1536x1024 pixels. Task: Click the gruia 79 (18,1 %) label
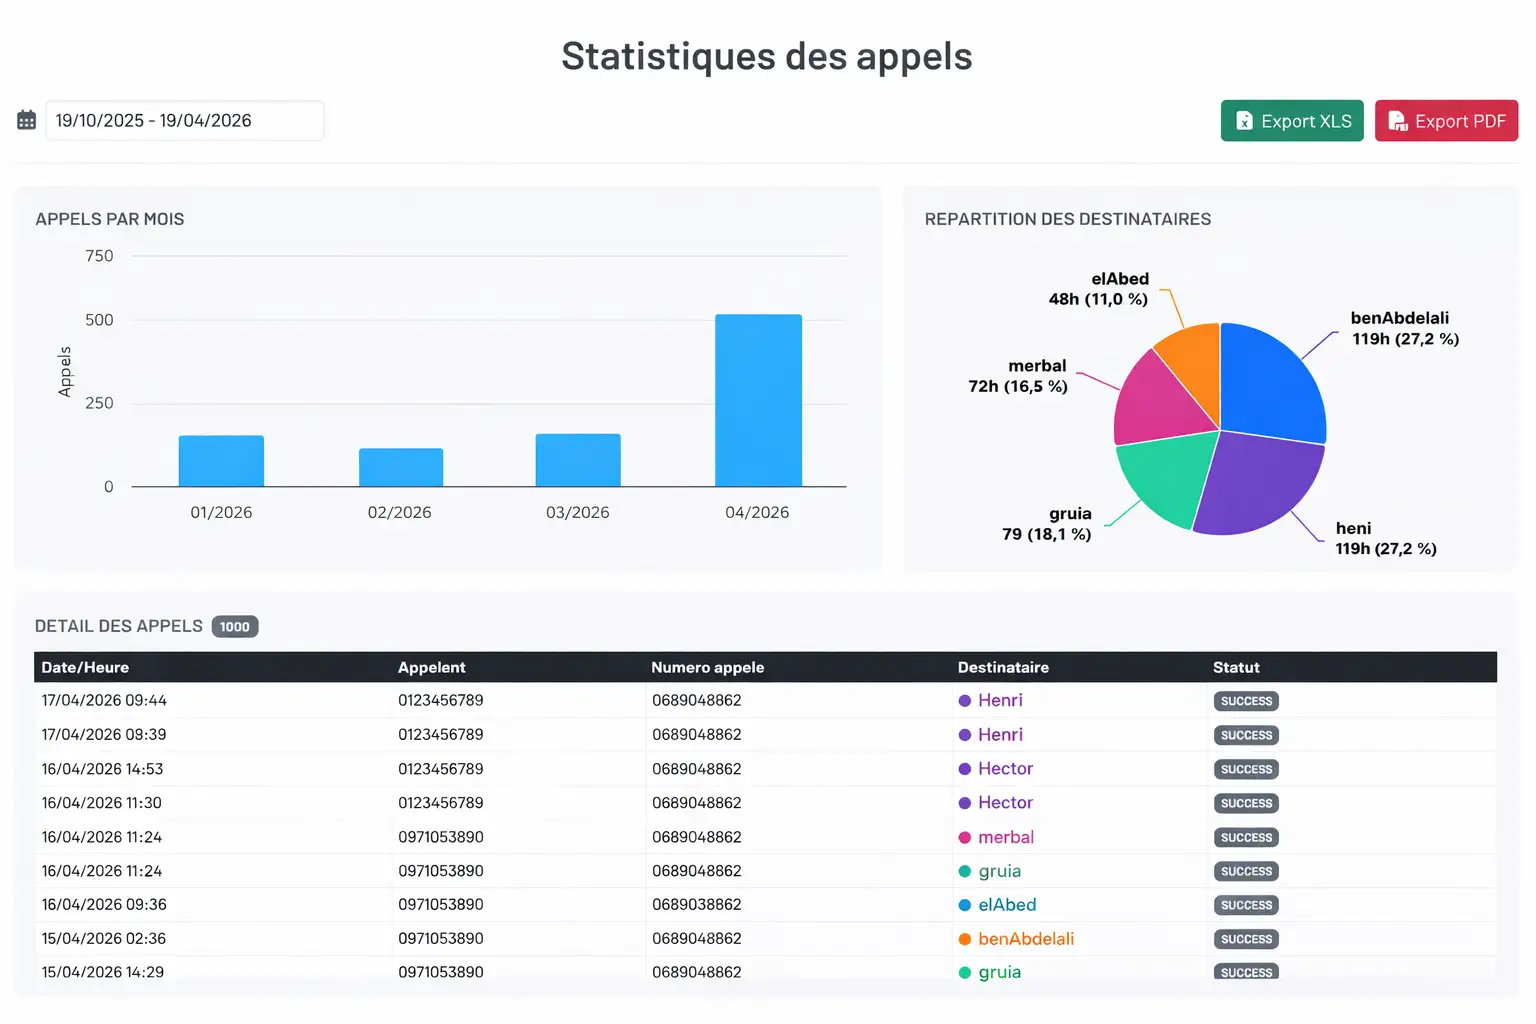click(1047, 524)
